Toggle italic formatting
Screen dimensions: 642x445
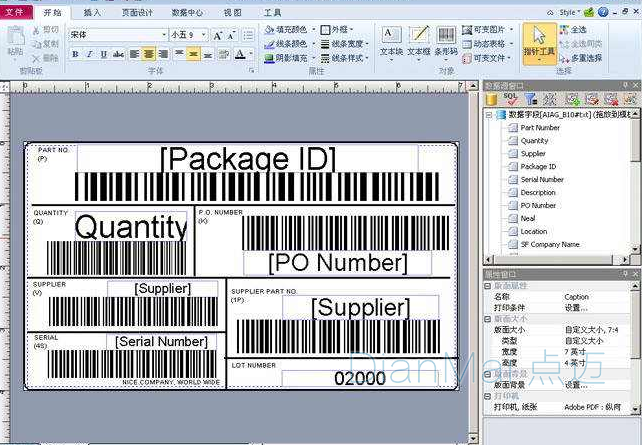tap(90, 53)
